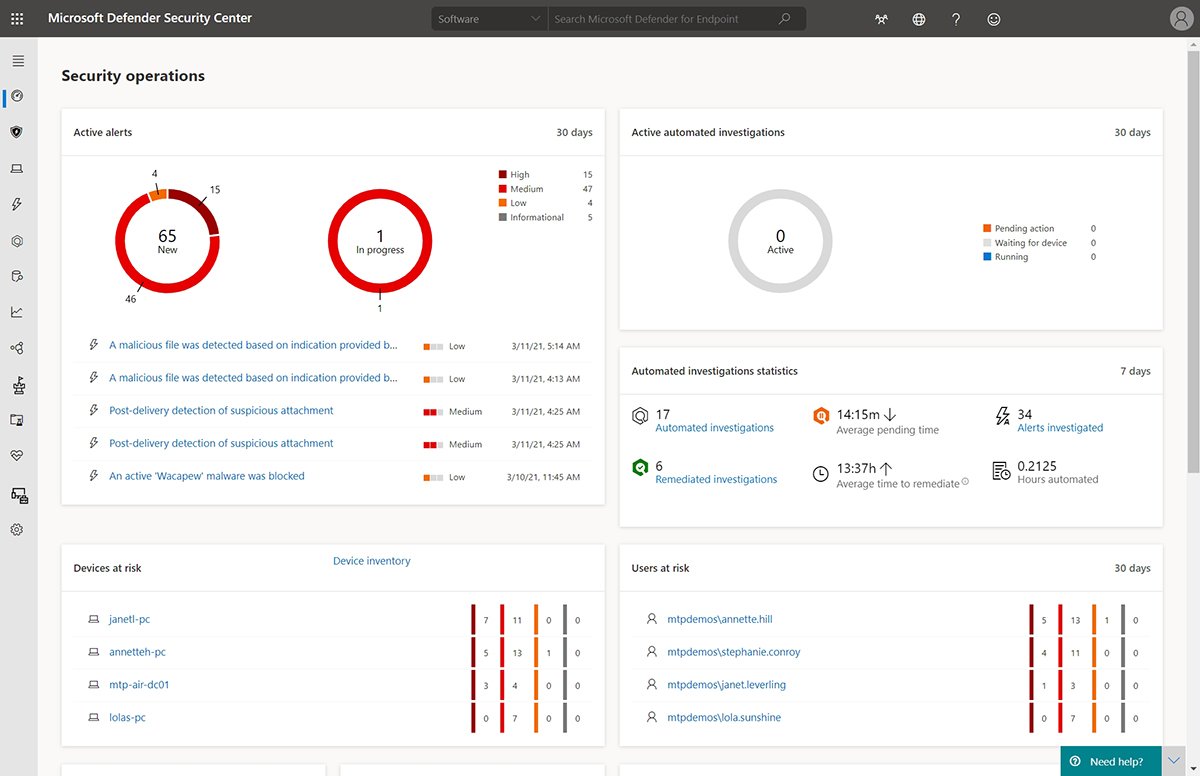Open the help question mark icon
The width and height of the screenshot is (1200, 776).
(x=956, y=19)
